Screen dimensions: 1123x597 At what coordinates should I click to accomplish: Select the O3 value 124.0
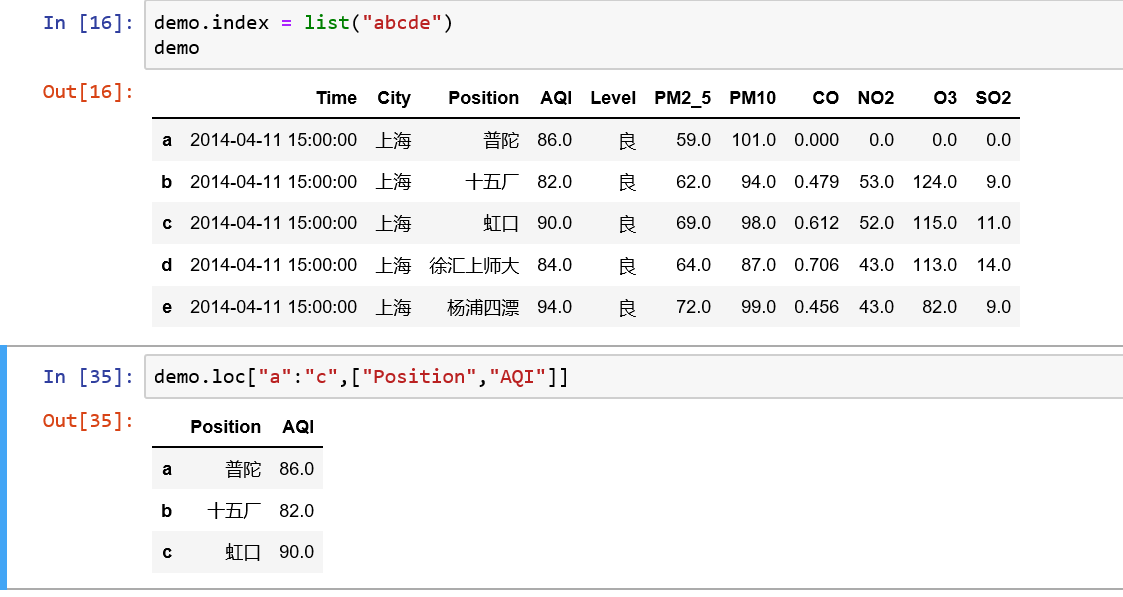934,182
